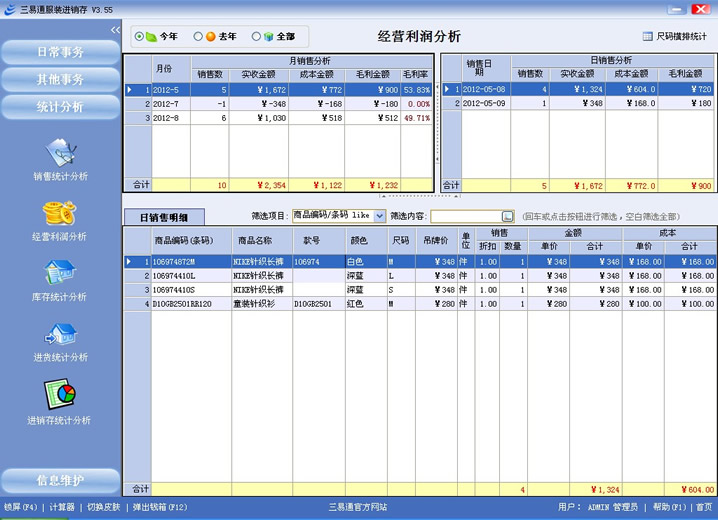Click 童装针织衫 product name cell
718x520 pixels.
262,304
